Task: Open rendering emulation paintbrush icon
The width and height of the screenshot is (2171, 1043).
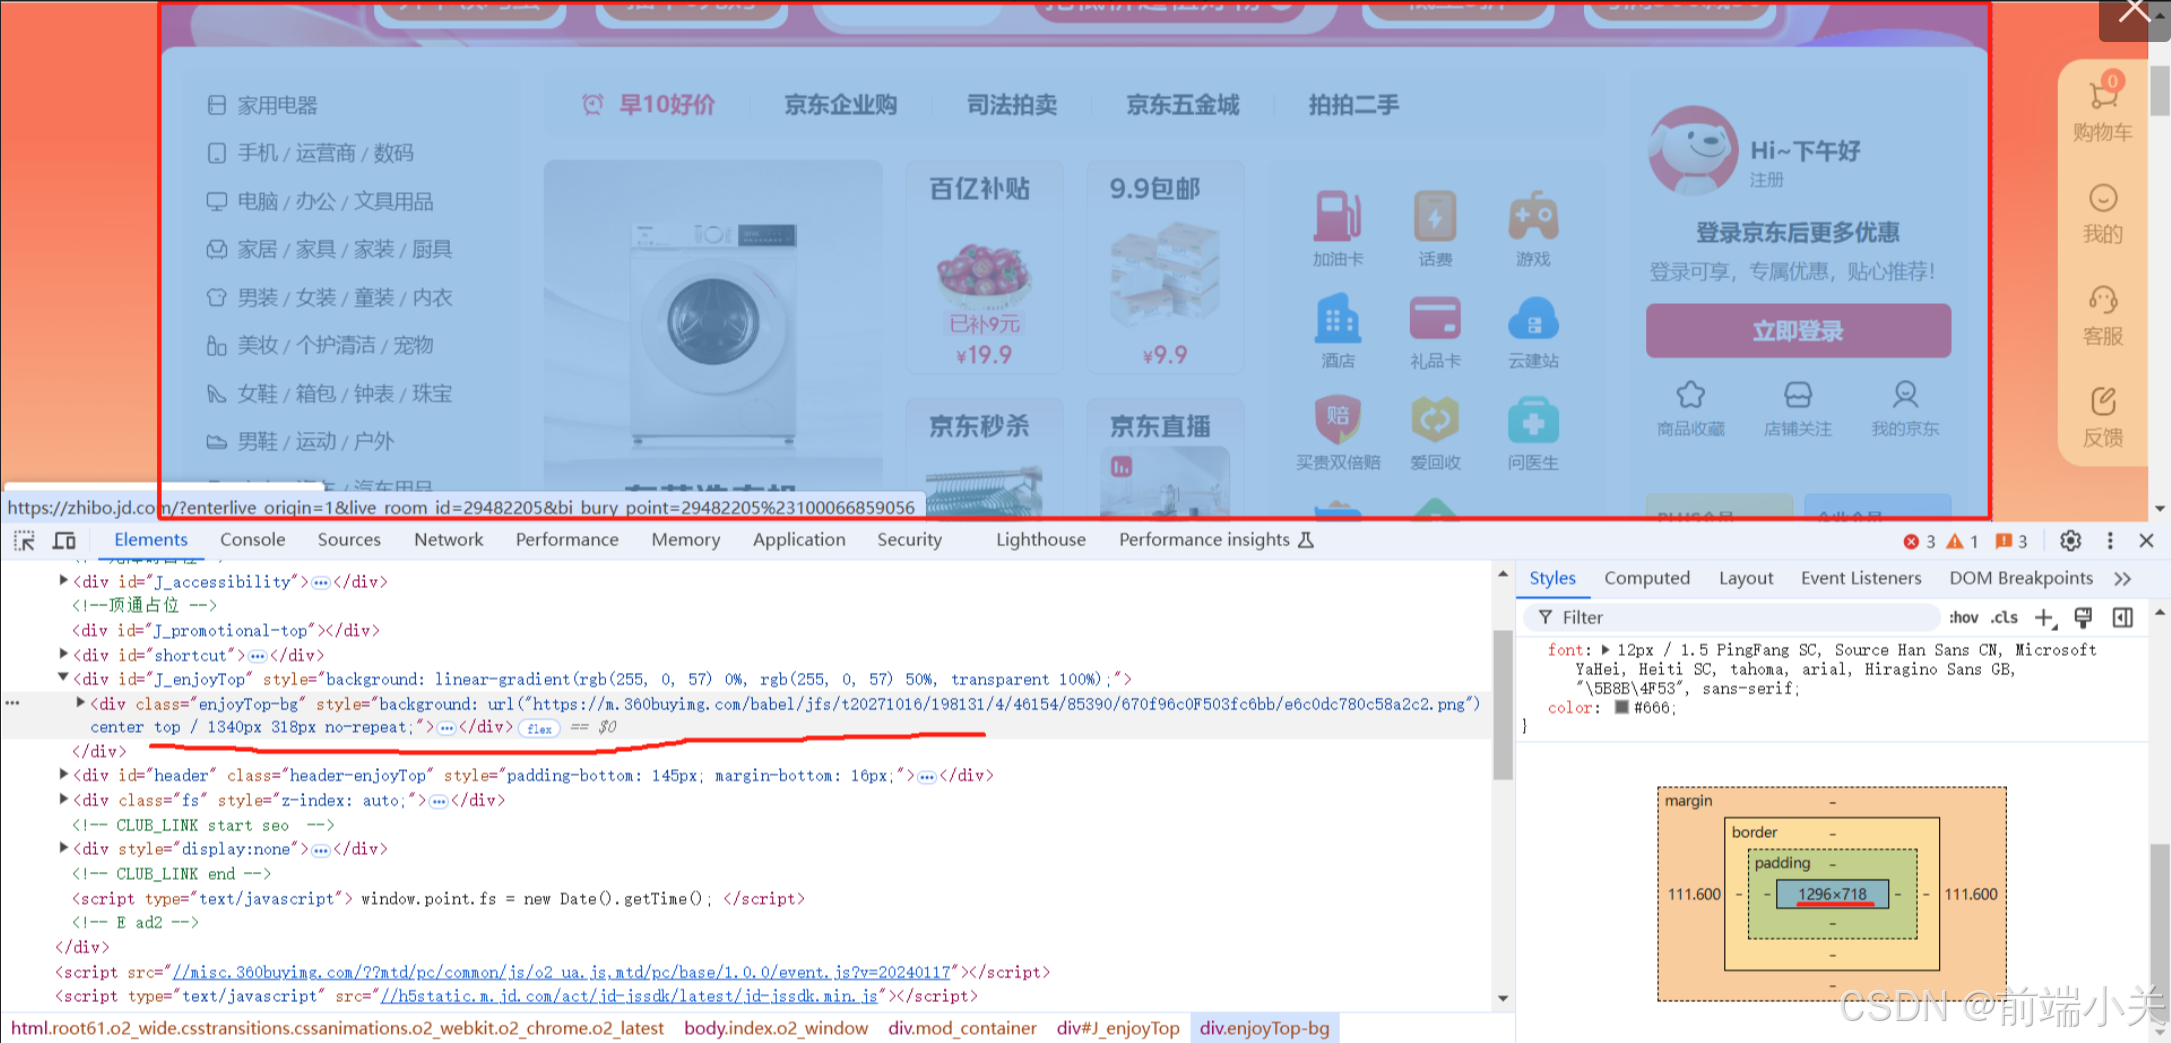Action: (x=2083, y=618)
